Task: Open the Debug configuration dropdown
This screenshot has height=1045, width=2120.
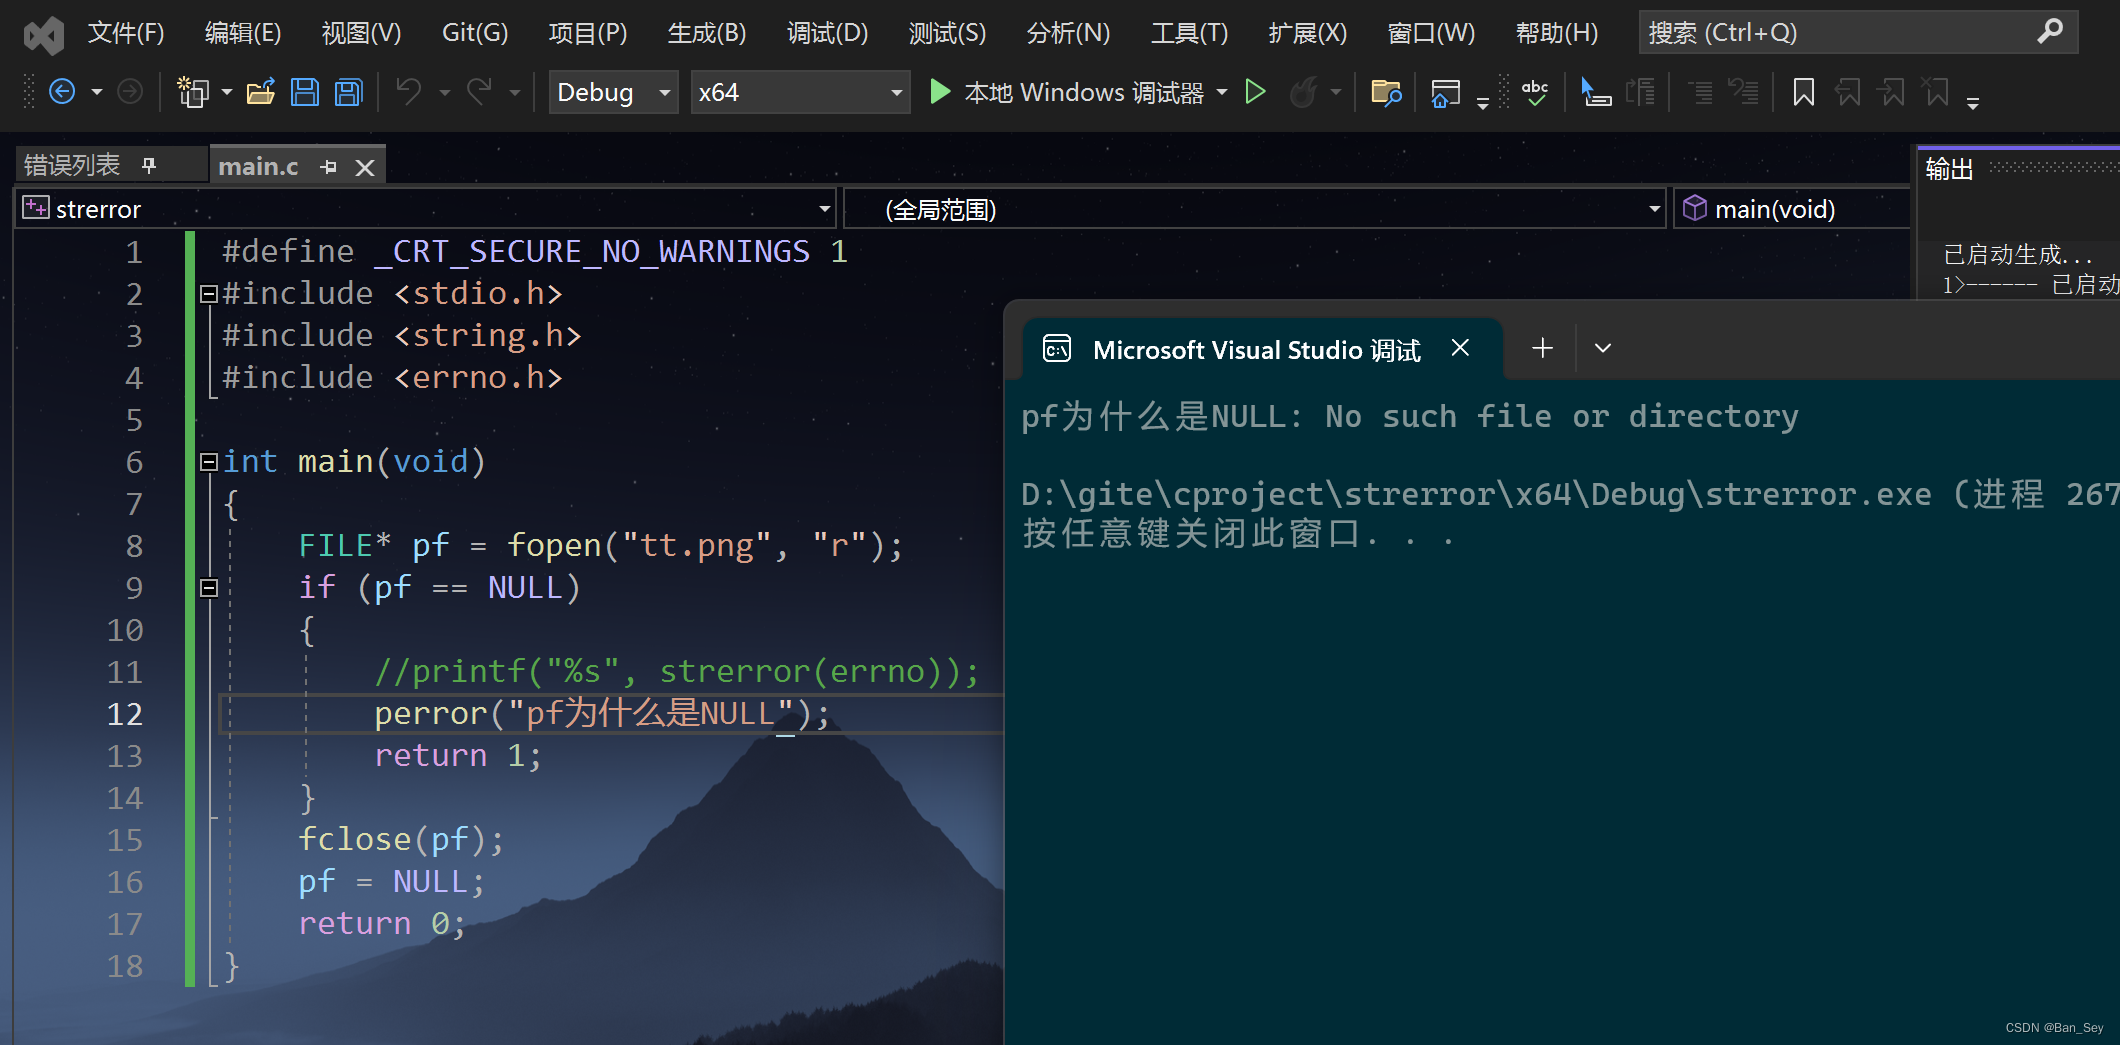Action: coord(663,92)
